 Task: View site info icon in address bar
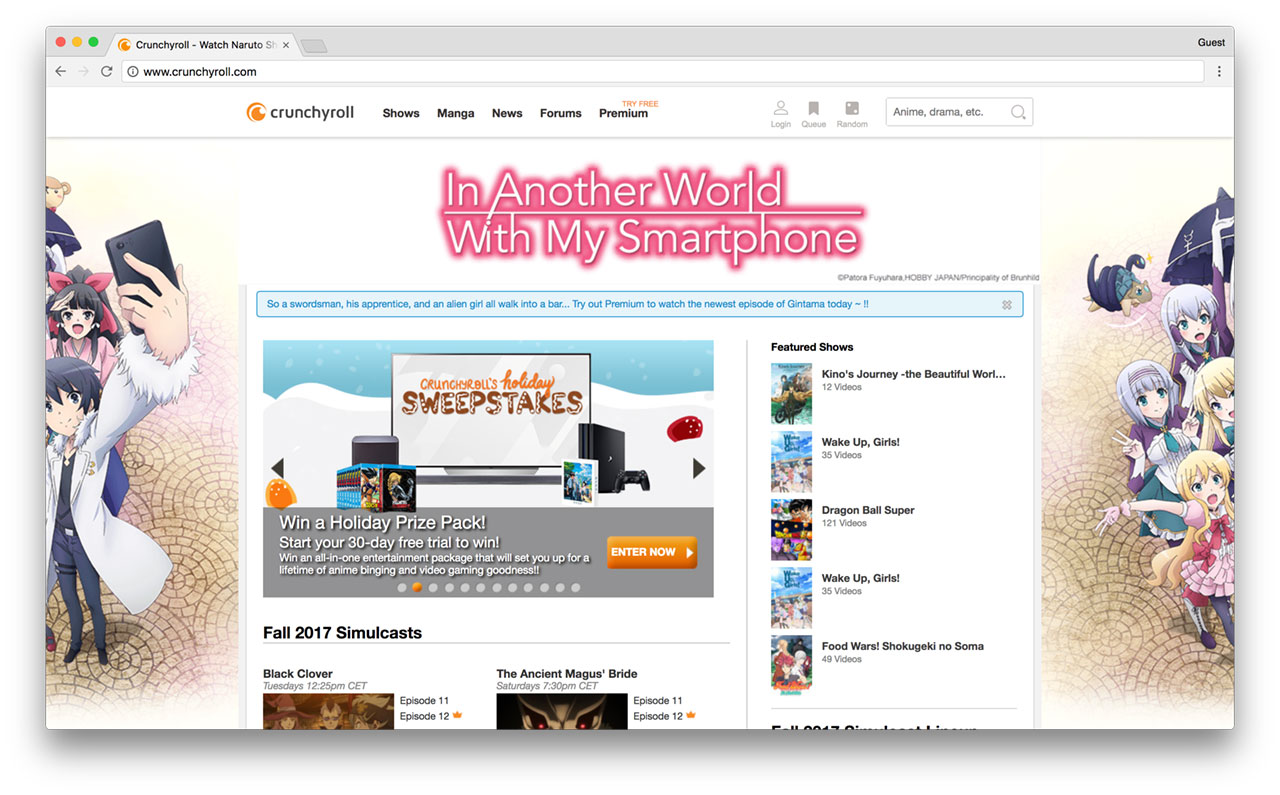[132, 72]
